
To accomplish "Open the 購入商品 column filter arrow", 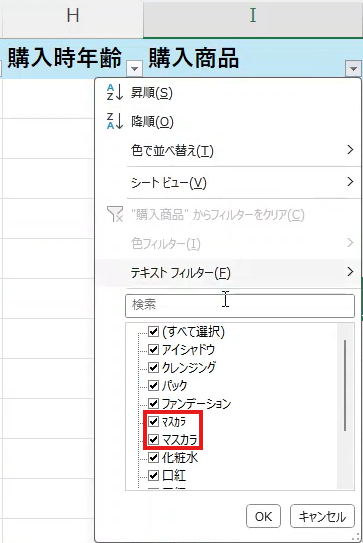I will click(x=353, y=68).
